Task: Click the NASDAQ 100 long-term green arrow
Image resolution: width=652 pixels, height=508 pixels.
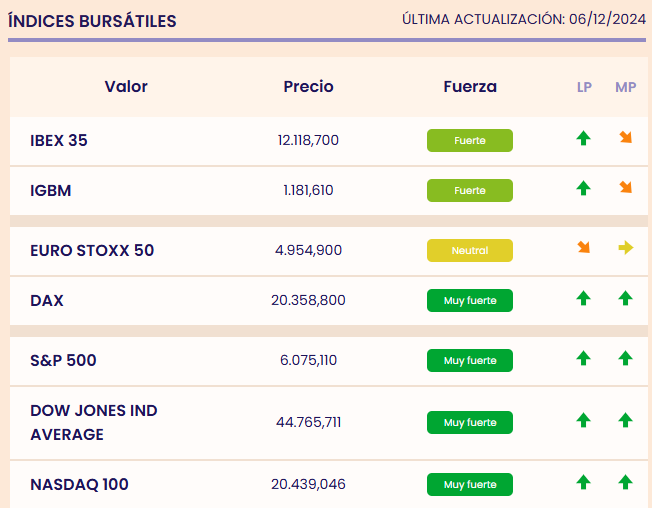Action: pyautogui.click(x=584, y=483)
